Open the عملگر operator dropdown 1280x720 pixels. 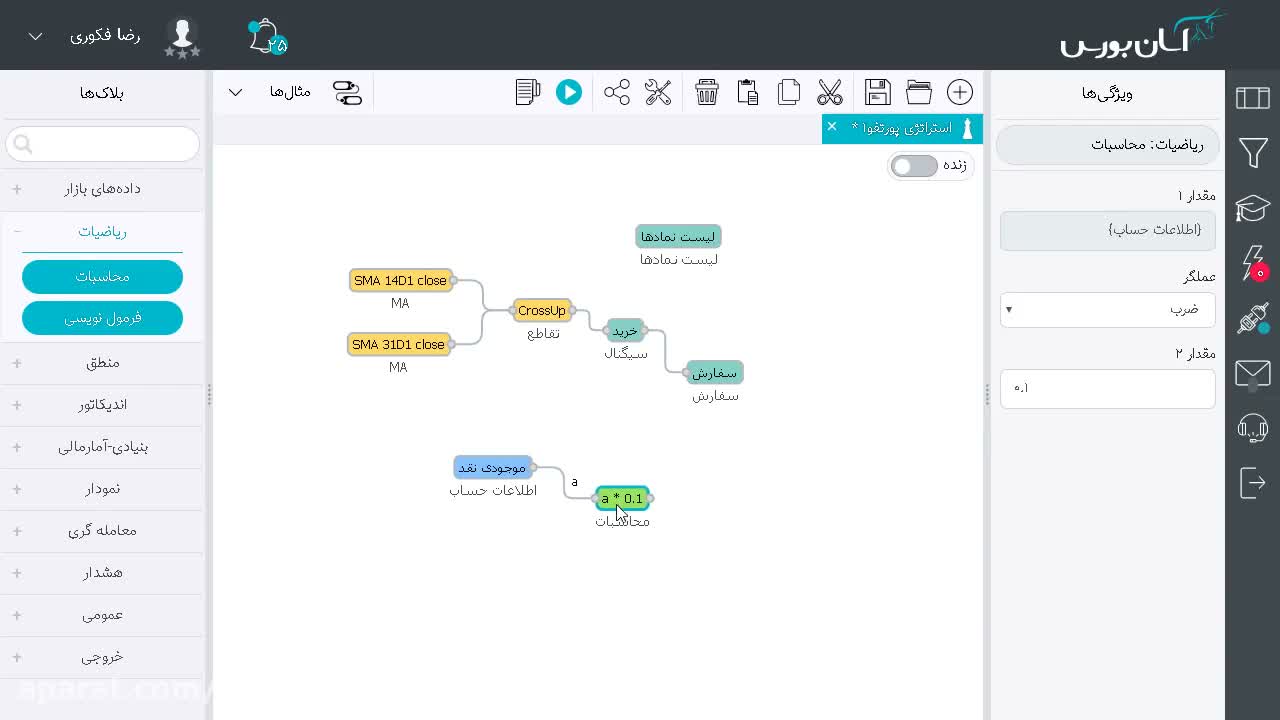tap(1108, 309)
